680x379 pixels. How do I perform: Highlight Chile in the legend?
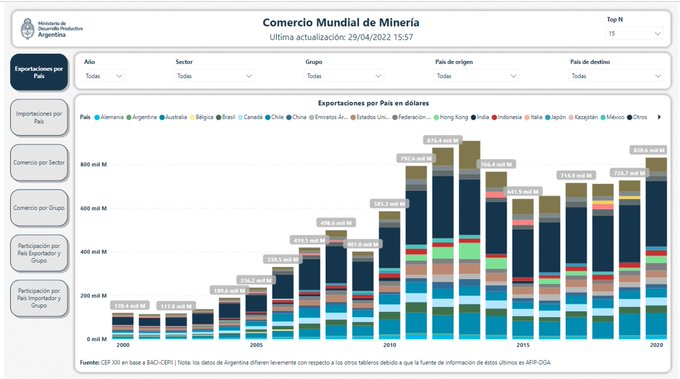pyautogui.click(x=275, y=117)
